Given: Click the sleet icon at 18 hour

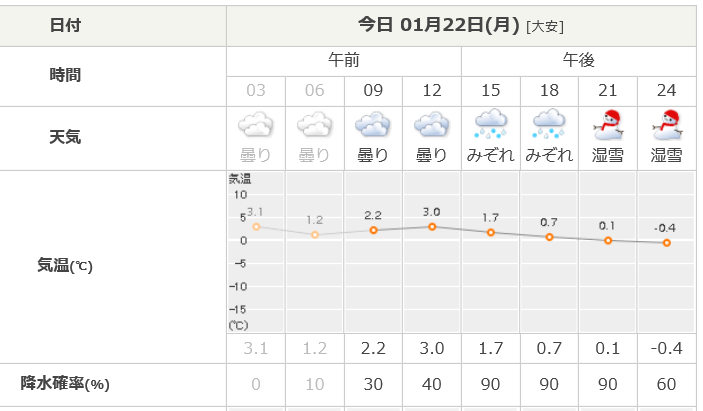Looking at the screenshot, I should pos(549,123).
